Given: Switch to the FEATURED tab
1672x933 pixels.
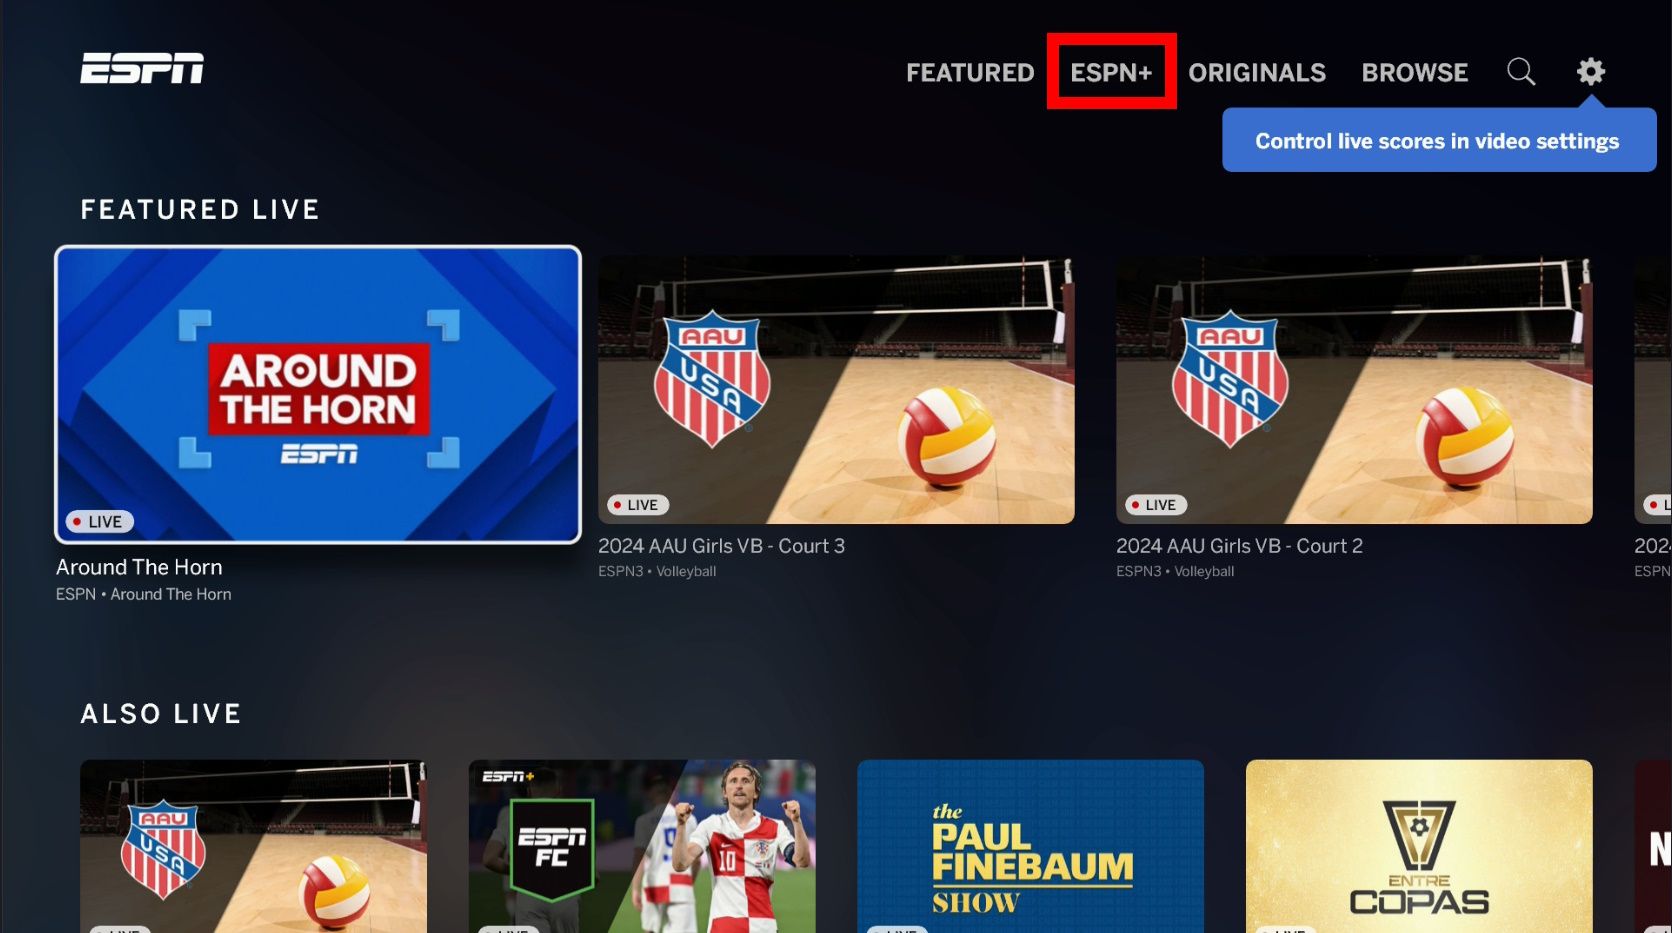Looking at the screenshot, I should point(969,73).
